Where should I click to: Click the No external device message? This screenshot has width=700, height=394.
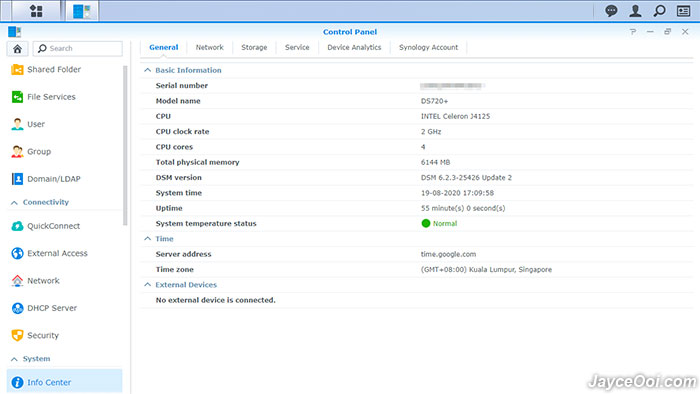(216, 300)
